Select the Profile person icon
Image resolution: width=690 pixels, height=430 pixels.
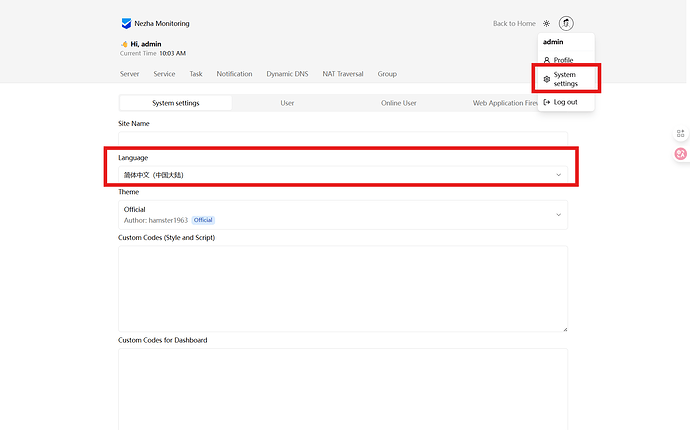547,60
